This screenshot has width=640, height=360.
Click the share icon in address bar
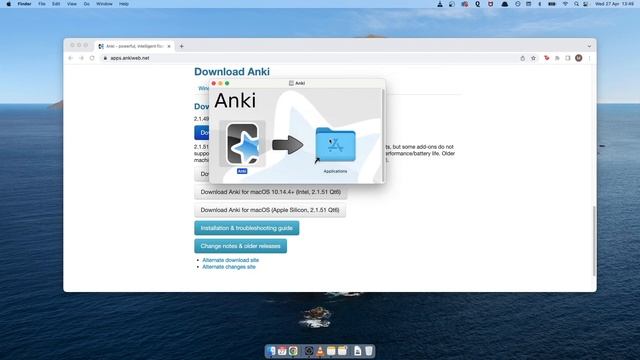522,58
